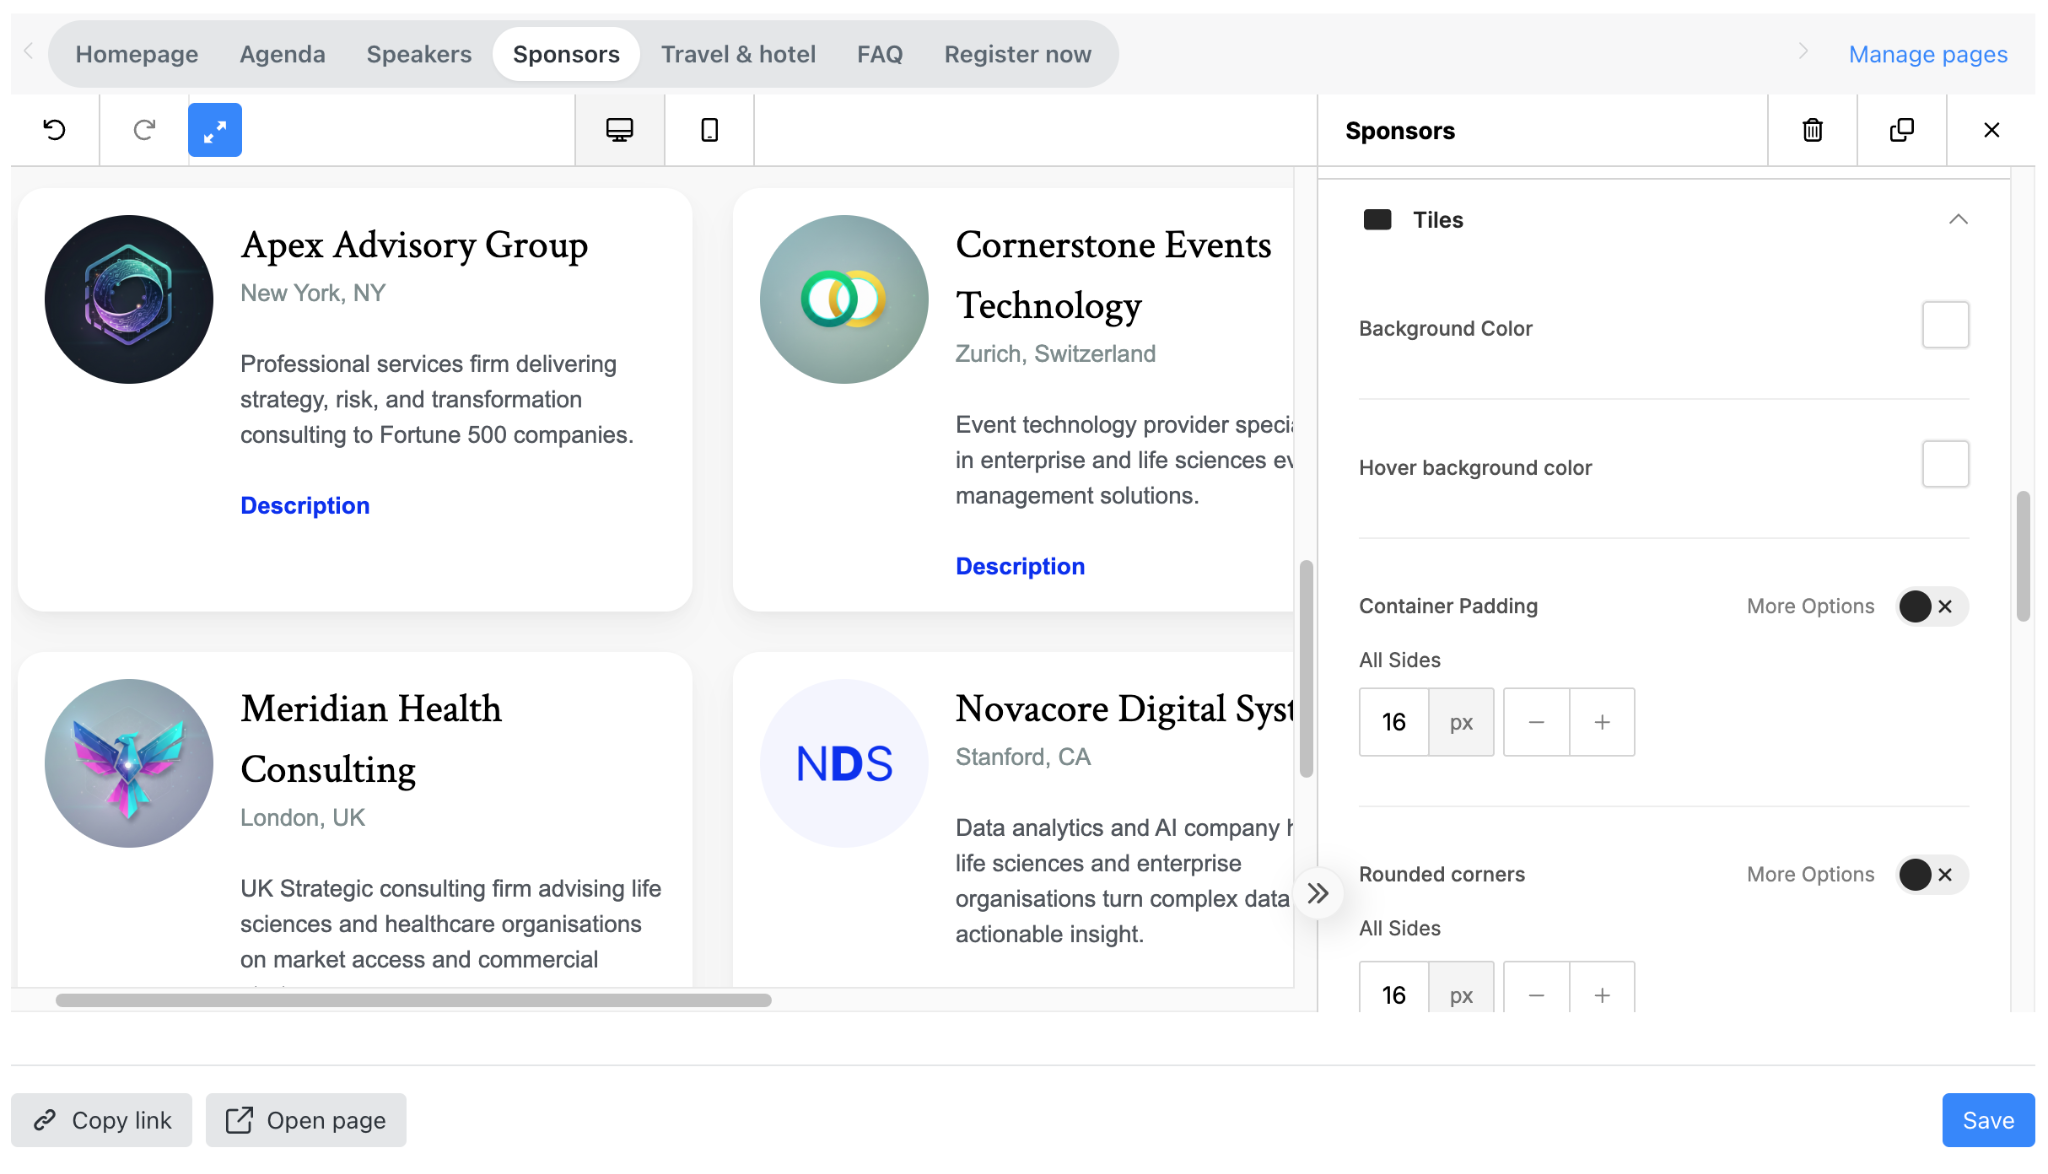Collapse the Tiles section chevron

coord(1958,220)
